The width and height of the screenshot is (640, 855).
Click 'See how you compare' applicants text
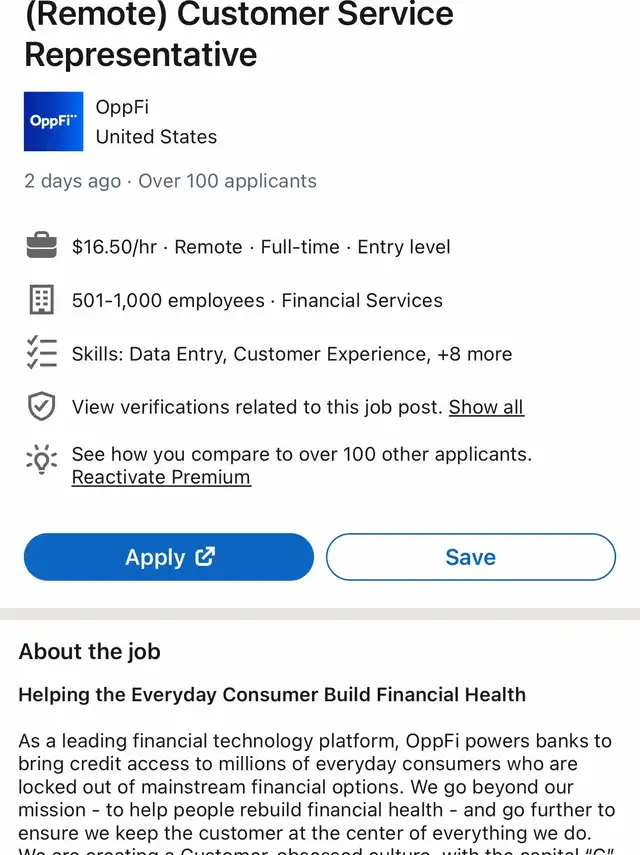tap(301, 454)
